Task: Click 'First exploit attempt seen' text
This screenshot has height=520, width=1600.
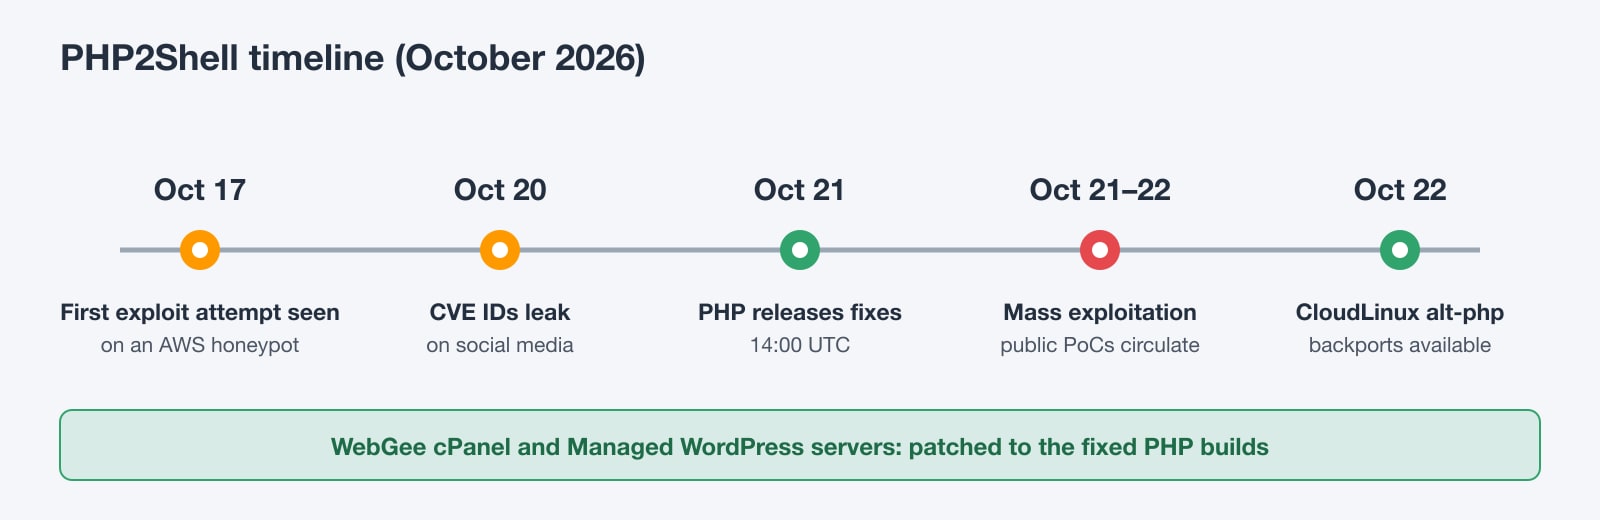Action: [x=200, y=312]
